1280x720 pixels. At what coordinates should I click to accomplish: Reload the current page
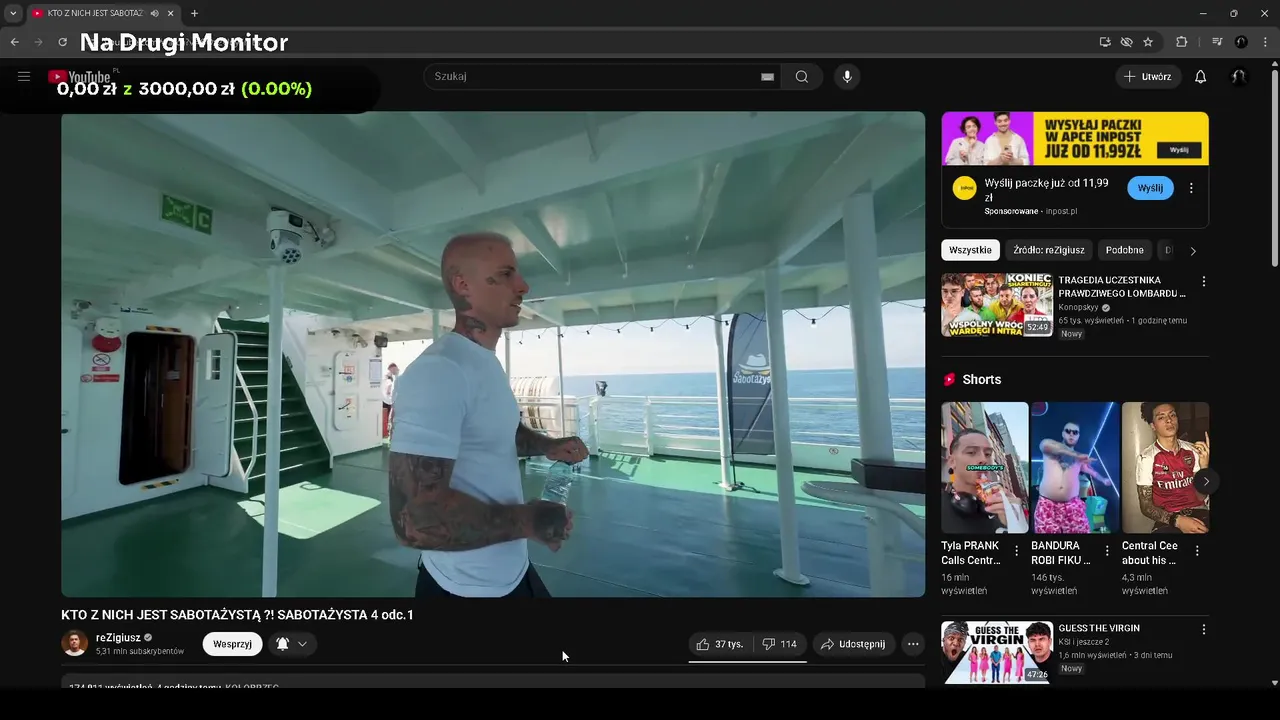[62, 42]
